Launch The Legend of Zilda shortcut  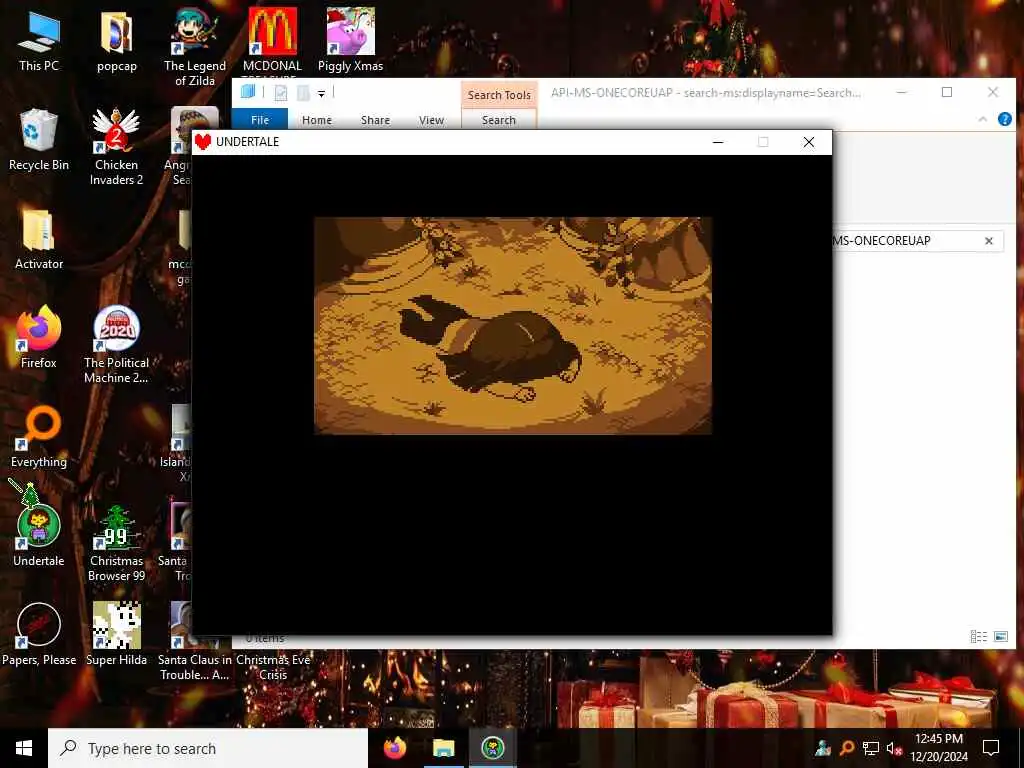coord(195,47)
